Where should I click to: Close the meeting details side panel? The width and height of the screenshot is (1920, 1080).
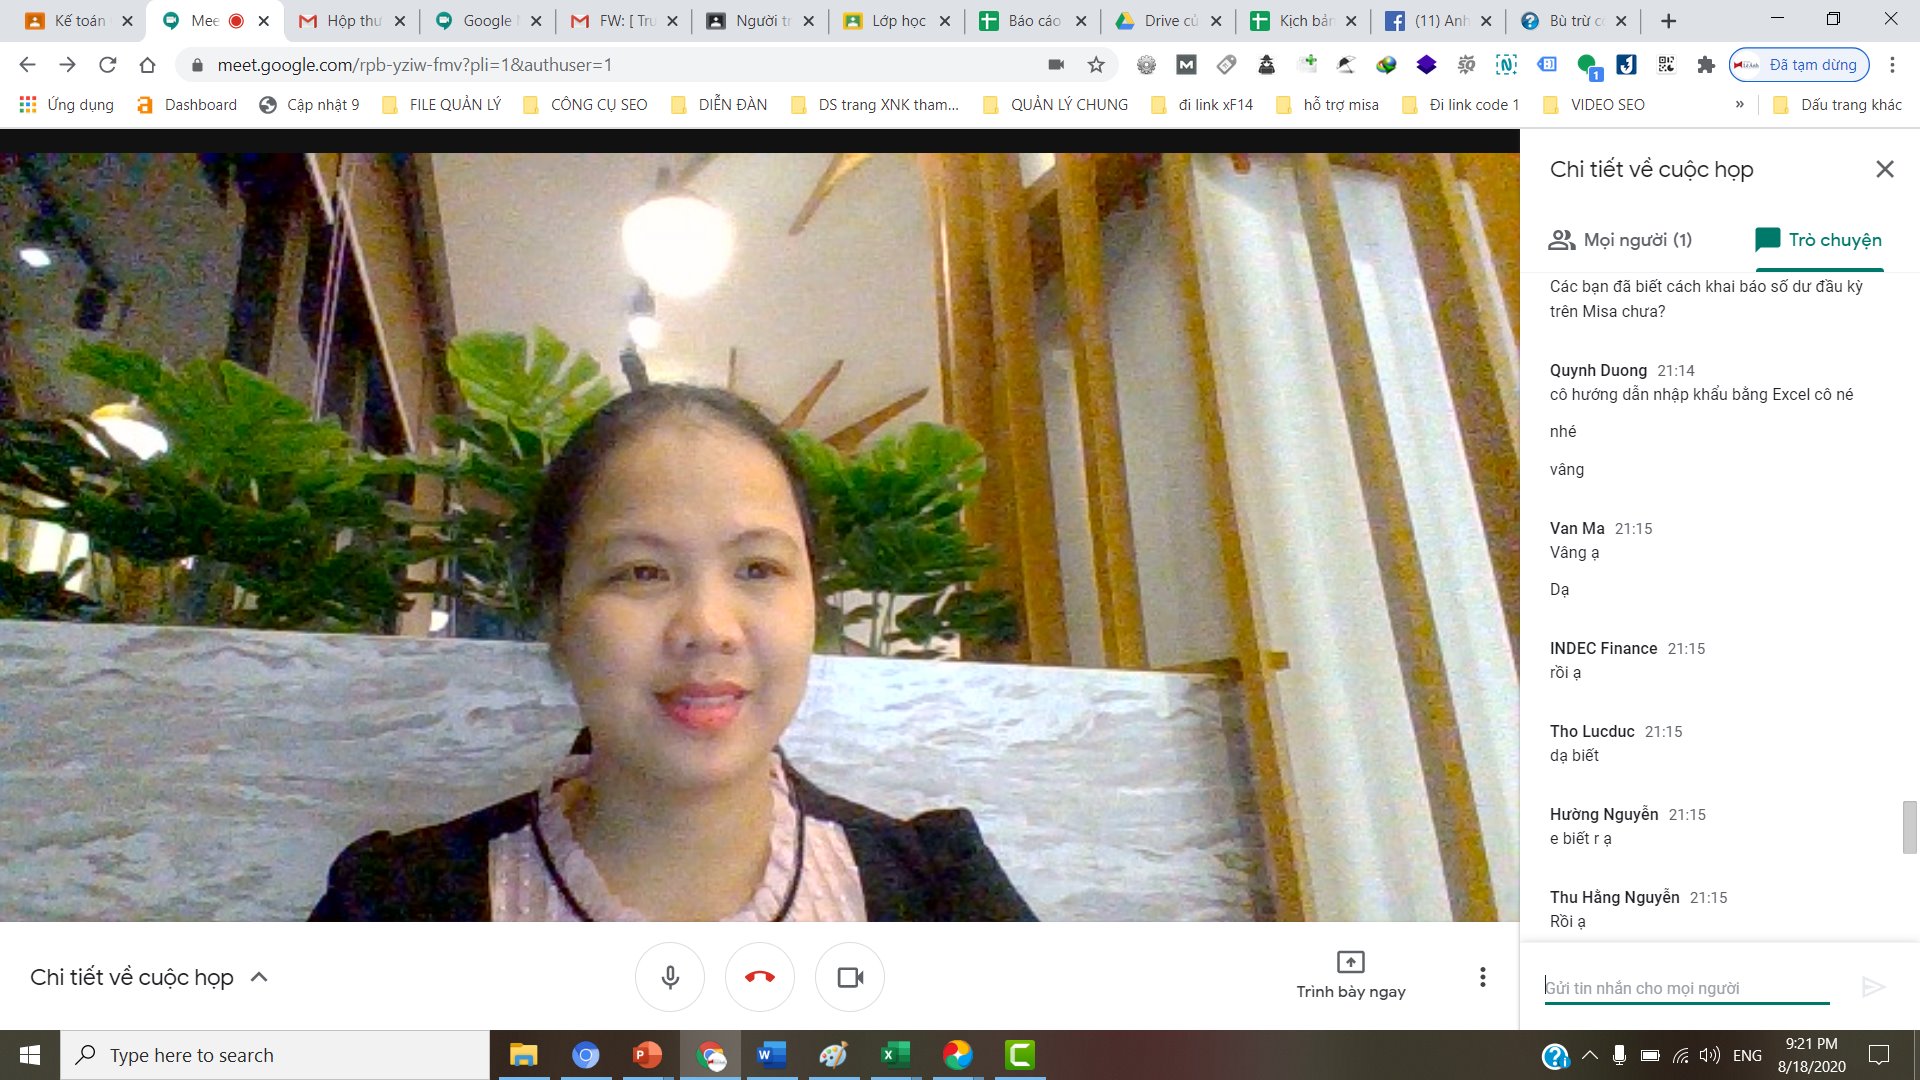tap(1884, 169)
